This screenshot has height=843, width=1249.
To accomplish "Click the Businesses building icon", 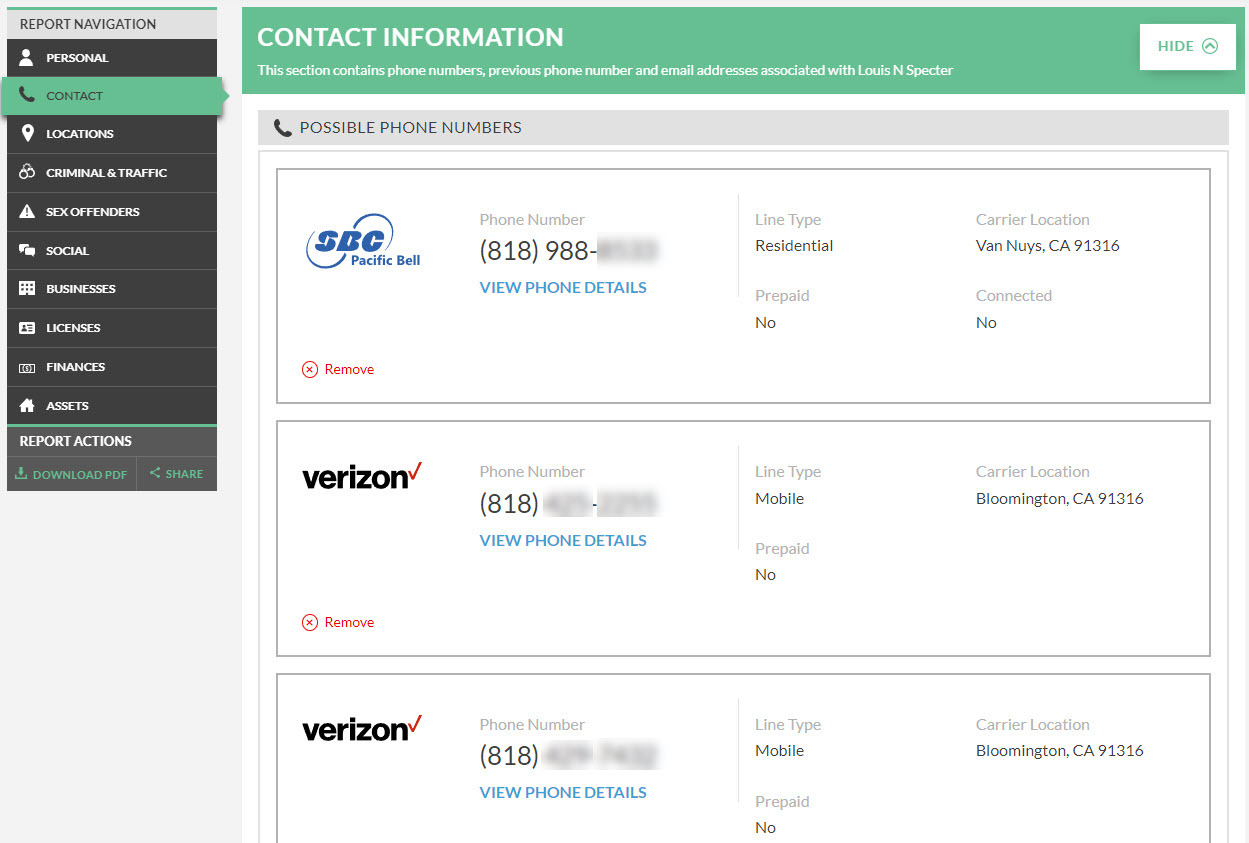I will [27, 289].
